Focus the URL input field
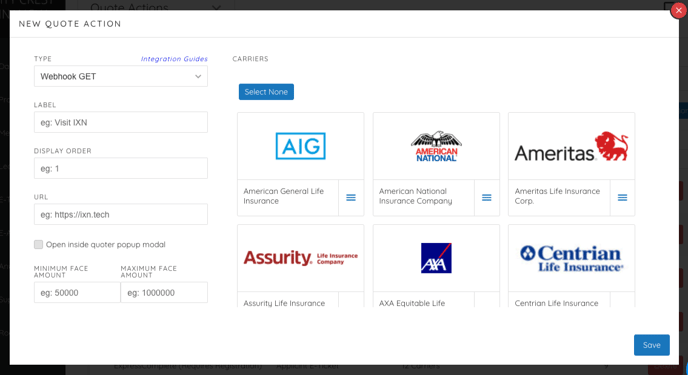The image size is (688, 375). click(121, 214)
